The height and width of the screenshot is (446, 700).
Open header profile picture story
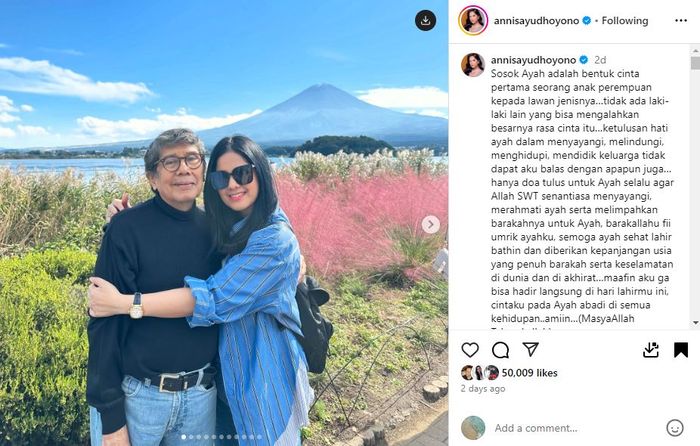pyautogui.click(x=473, y=21)
